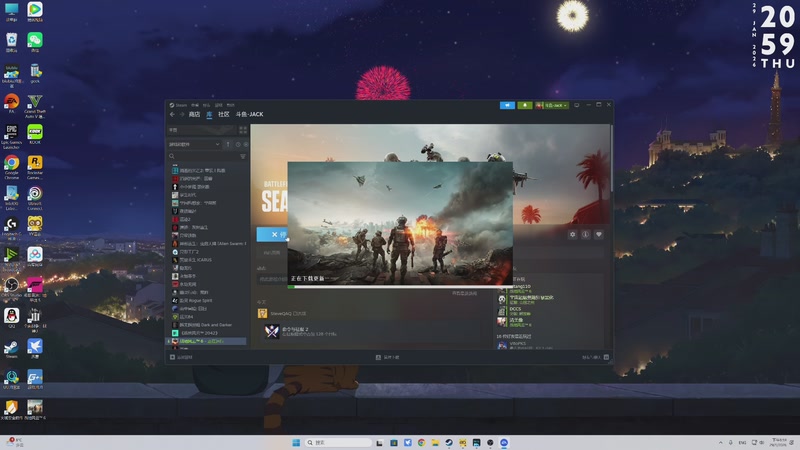The height and width of the screenshot is (450, 800).
Task: Open the Windows Start button
Action: point(296,442)
